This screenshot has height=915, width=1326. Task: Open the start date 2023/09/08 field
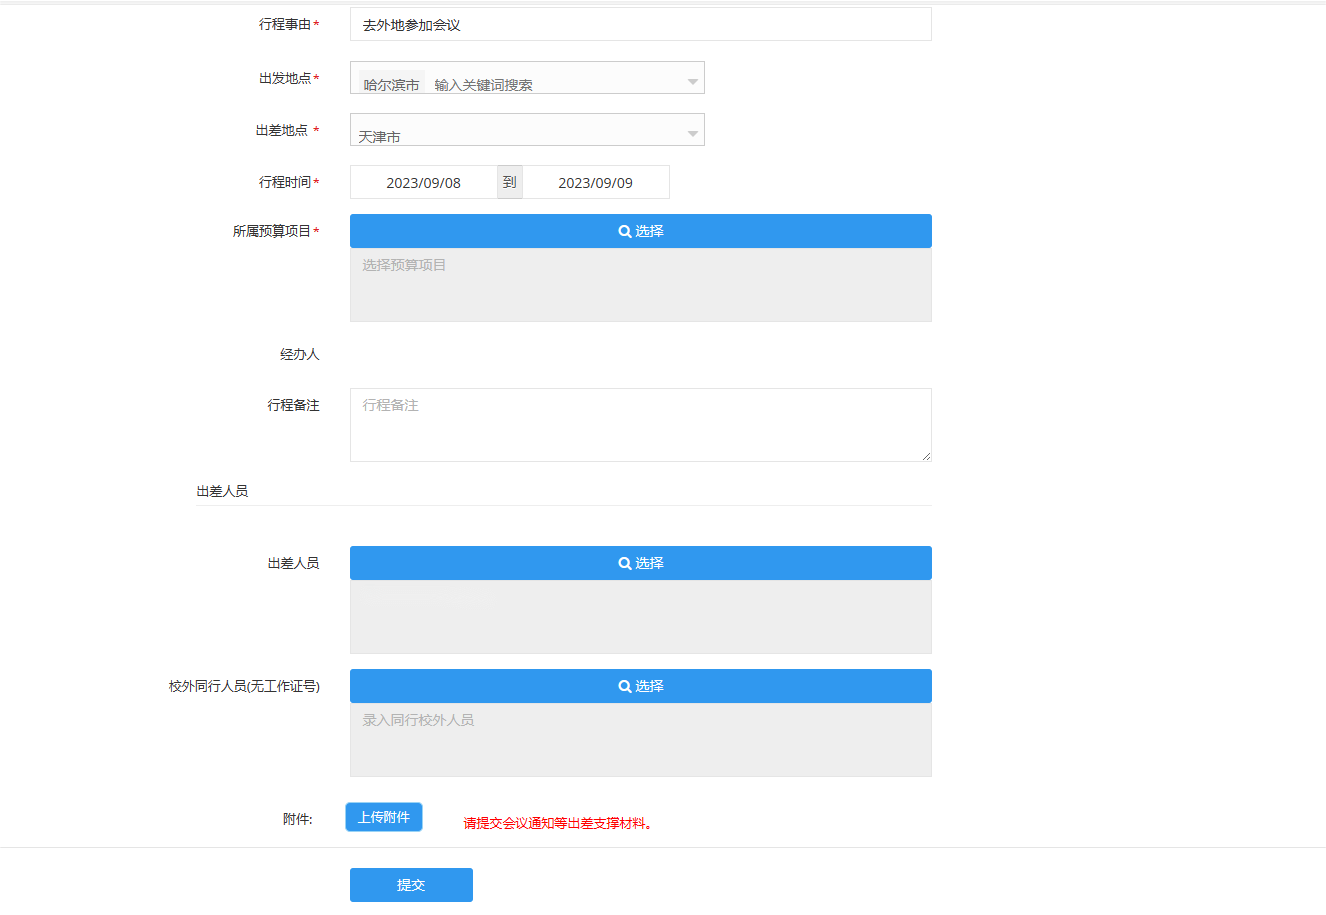423,183
